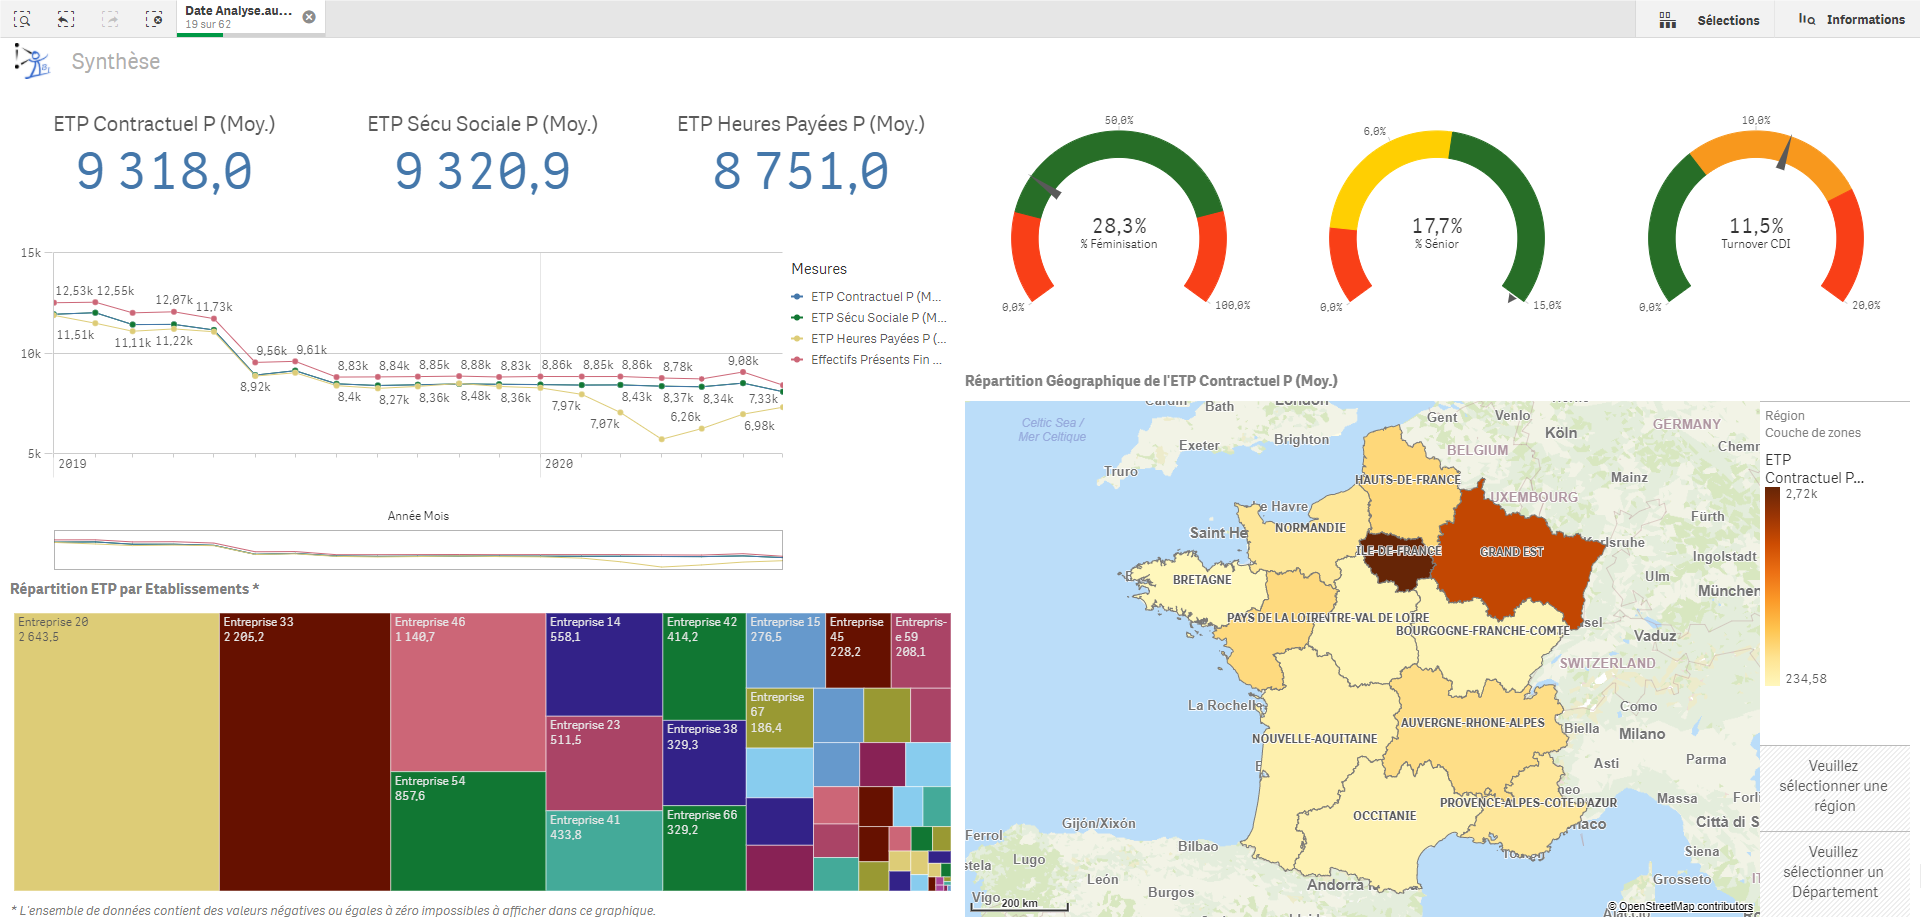Open the smart search selection tool

[22, 19]
